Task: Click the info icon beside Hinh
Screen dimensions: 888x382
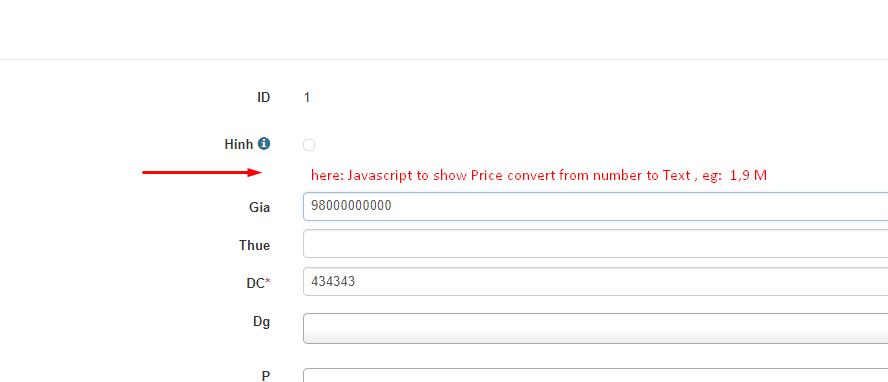Action: (x=264, y=144)
